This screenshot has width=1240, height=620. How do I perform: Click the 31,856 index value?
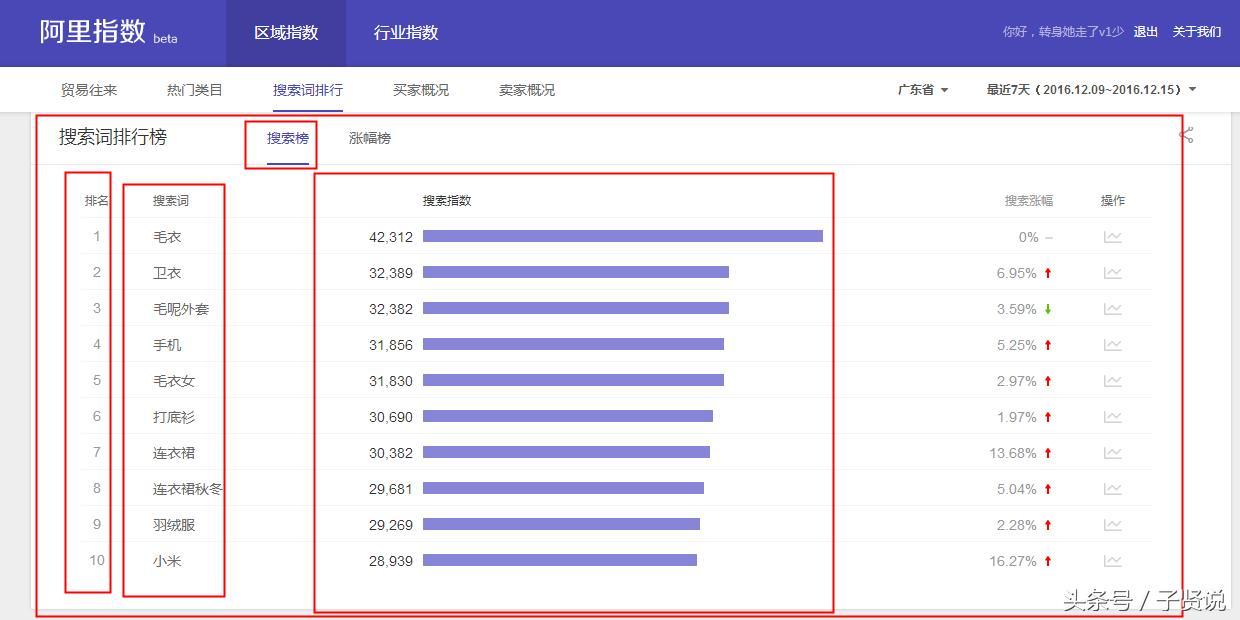(391, 345)
